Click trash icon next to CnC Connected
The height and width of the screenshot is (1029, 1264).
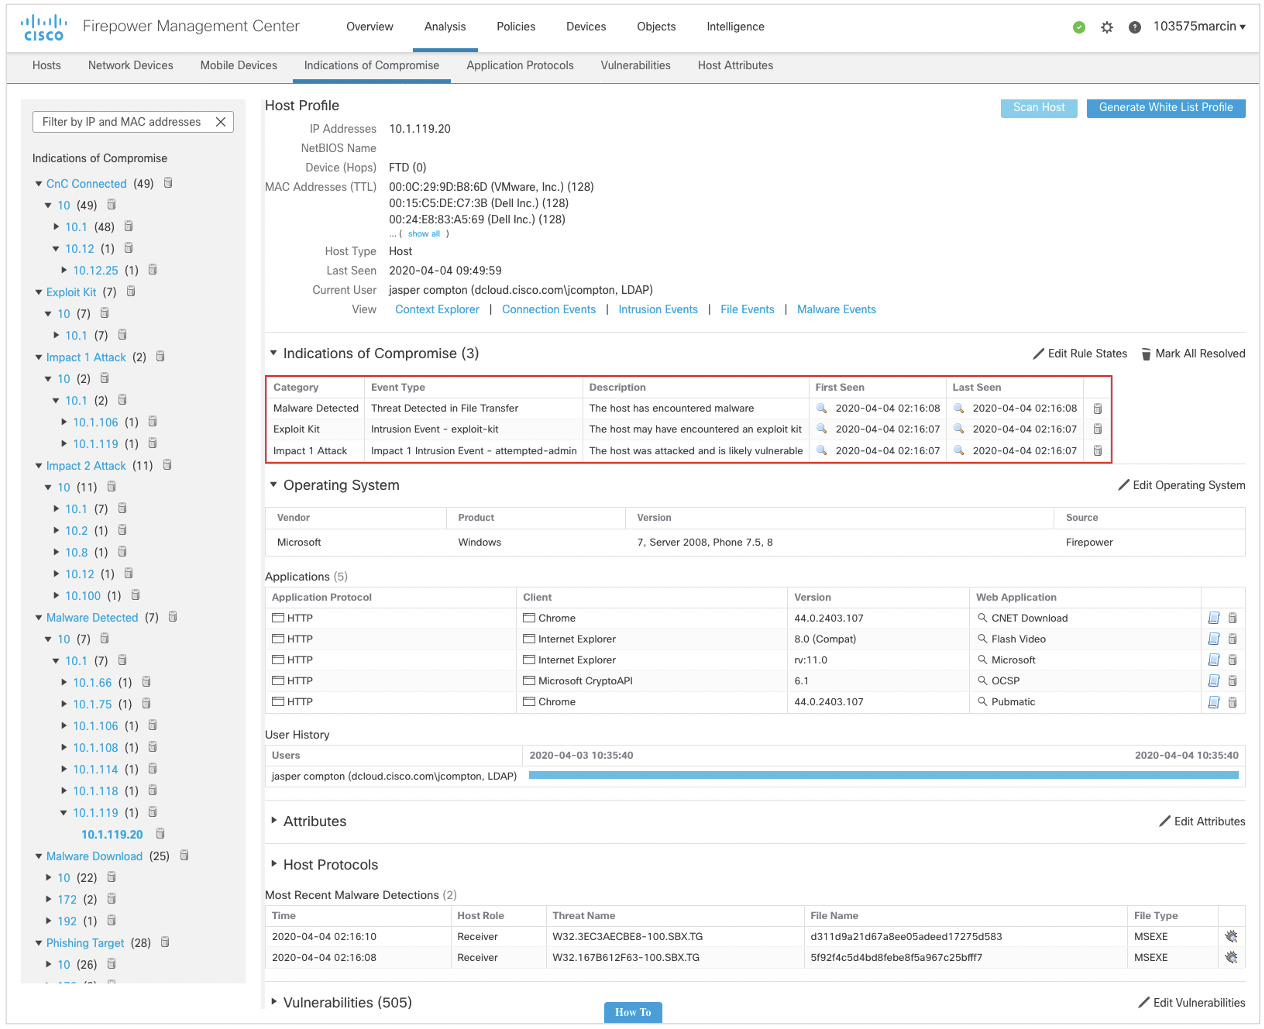pyautogui.click(x=168, y=184)
